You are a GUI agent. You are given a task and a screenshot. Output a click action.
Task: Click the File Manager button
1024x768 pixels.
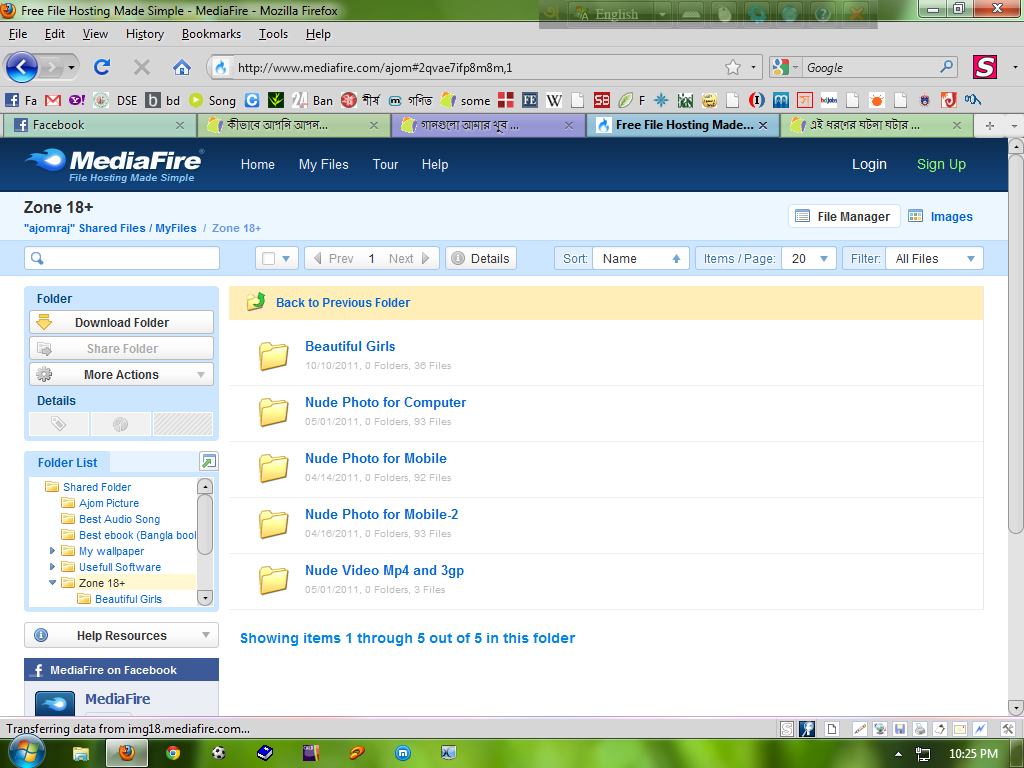[844, 216]
